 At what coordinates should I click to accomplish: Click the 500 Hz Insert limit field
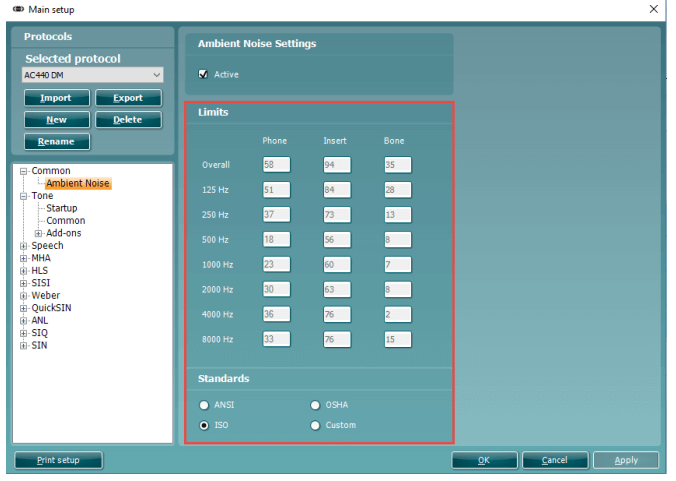[x=337, y=240]
